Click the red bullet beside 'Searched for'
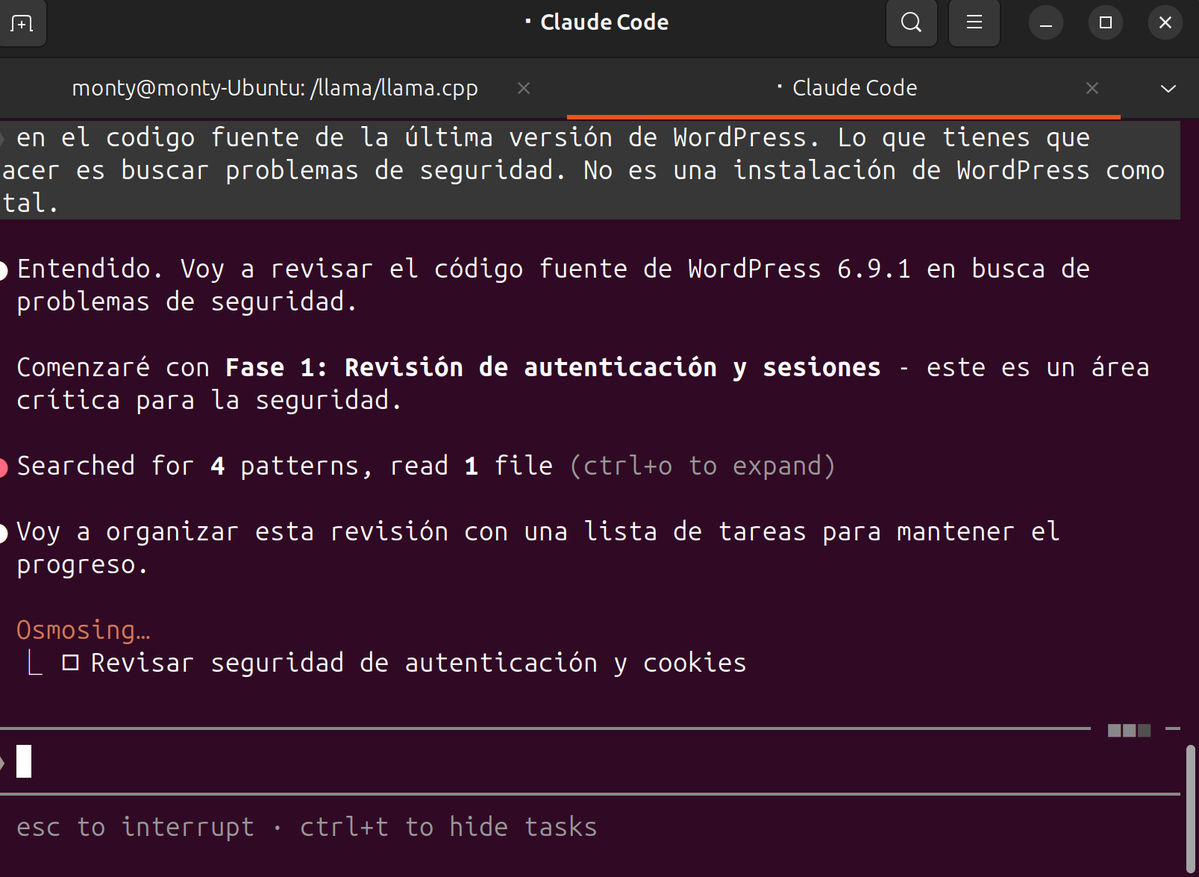 click(x=3, y=467)
